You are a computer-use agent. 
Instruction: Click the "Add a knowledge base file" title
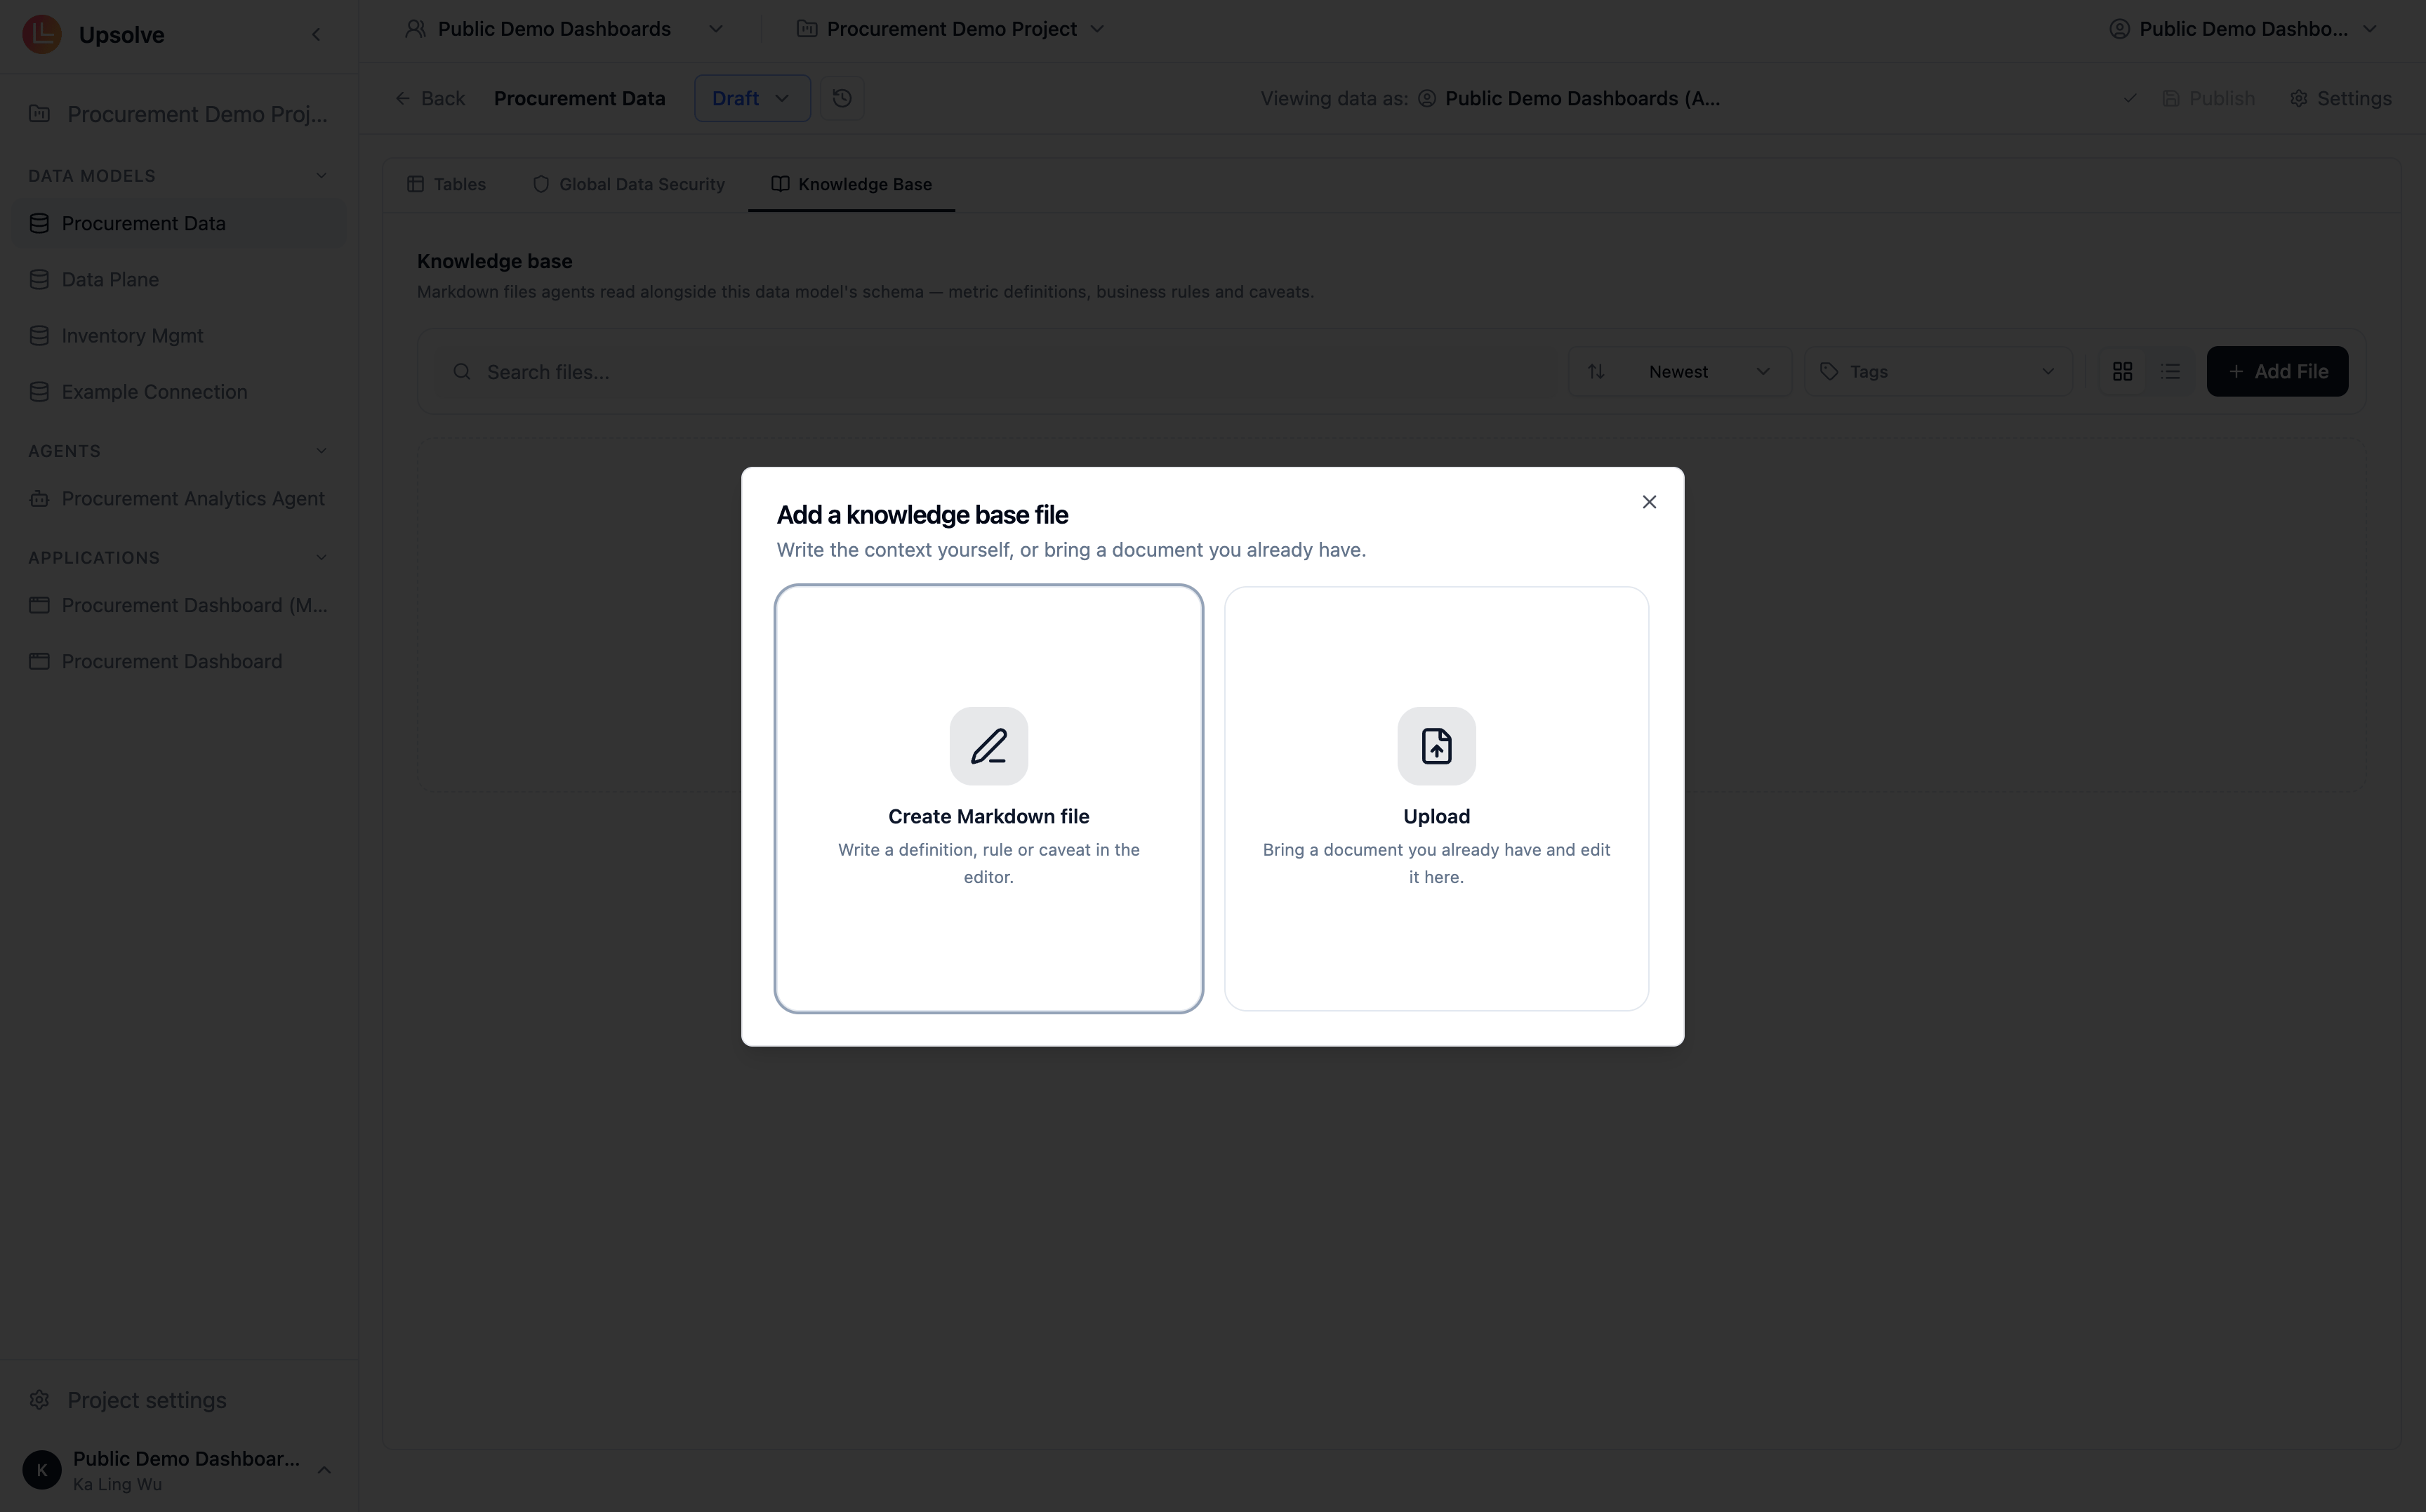point(922,515)
